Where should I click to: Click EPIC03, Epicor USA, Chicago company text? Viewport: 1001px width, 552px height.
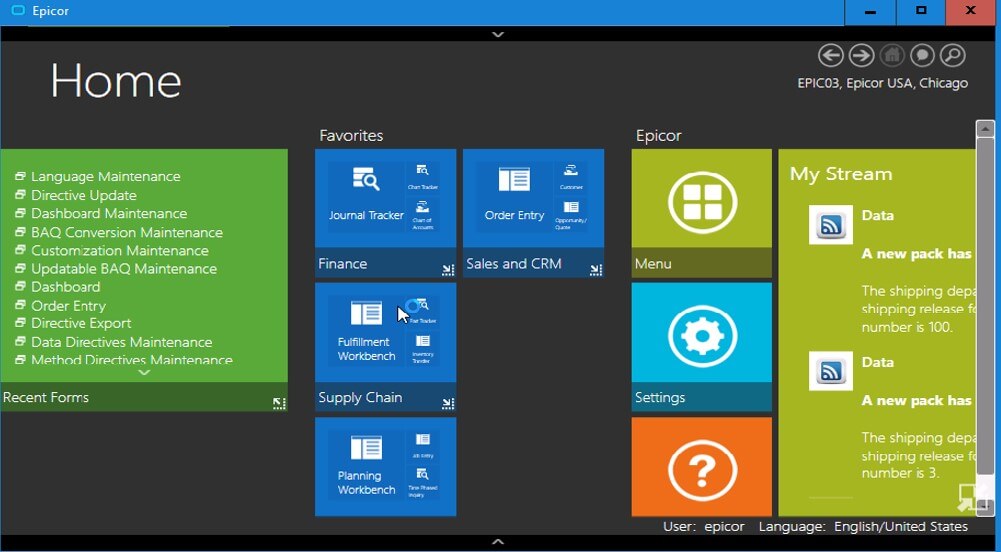882,83
